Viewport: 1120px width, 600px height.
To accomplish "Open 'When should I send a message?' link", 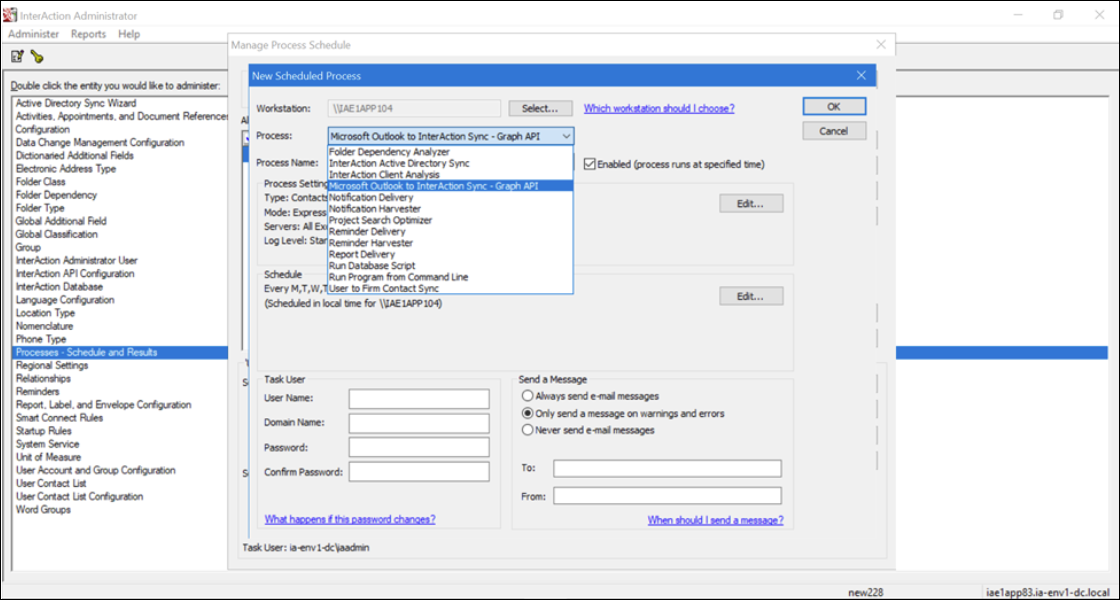I will click(x=715, y=520).
